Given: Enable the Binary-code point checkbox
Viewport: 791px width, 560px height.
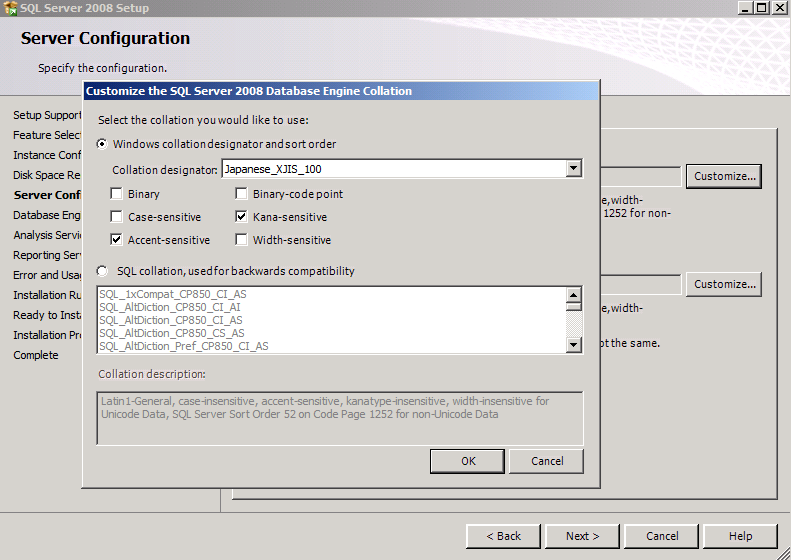Looking at the screenshot, I should pyautogui.click(x=241, y=194).
